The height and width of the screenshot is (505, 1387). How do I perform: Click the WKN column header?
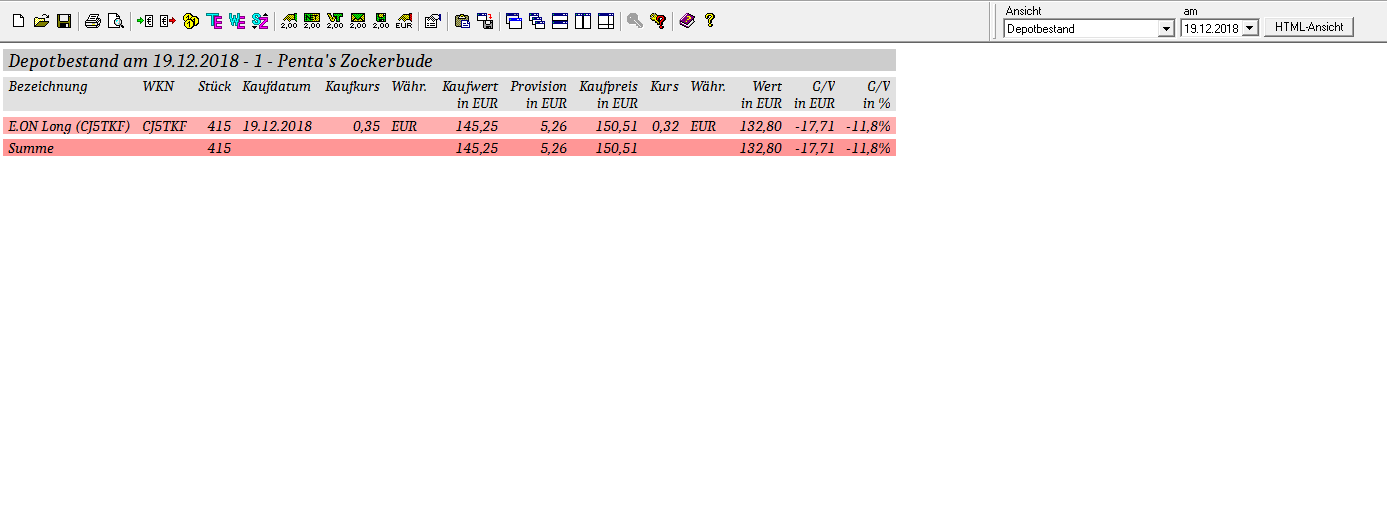click(x=158, y=87)
